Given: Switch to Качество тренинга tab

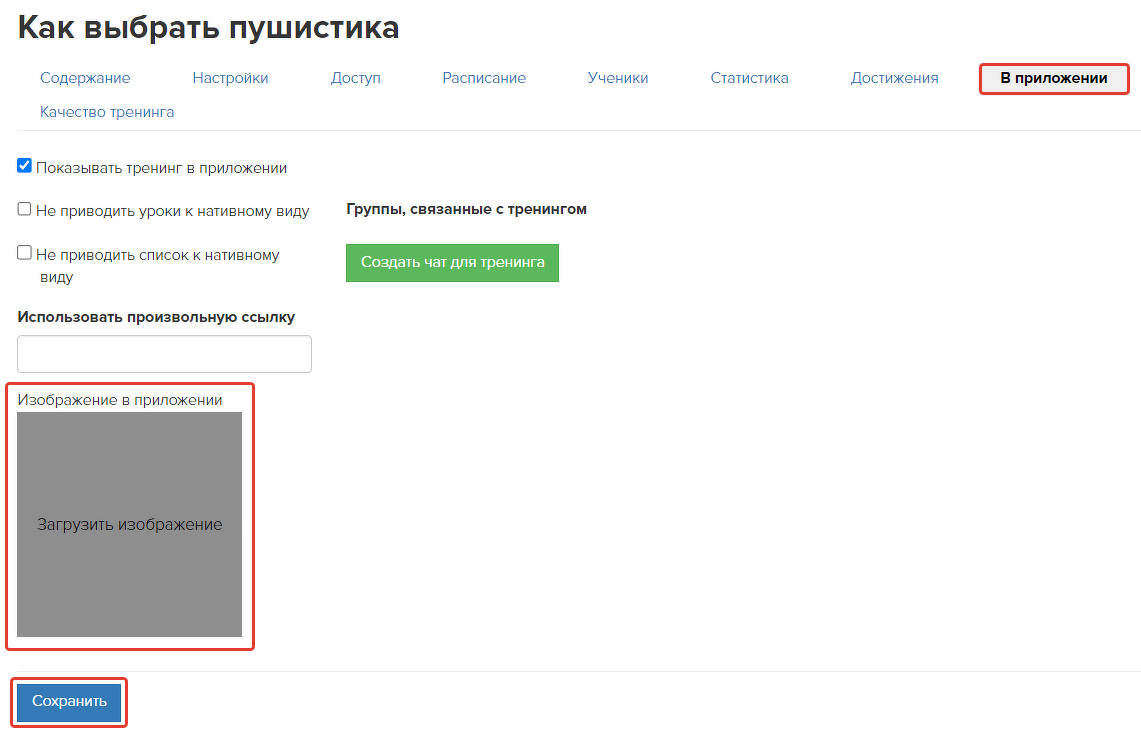Looking at the screenshot, I should (107, 112).
